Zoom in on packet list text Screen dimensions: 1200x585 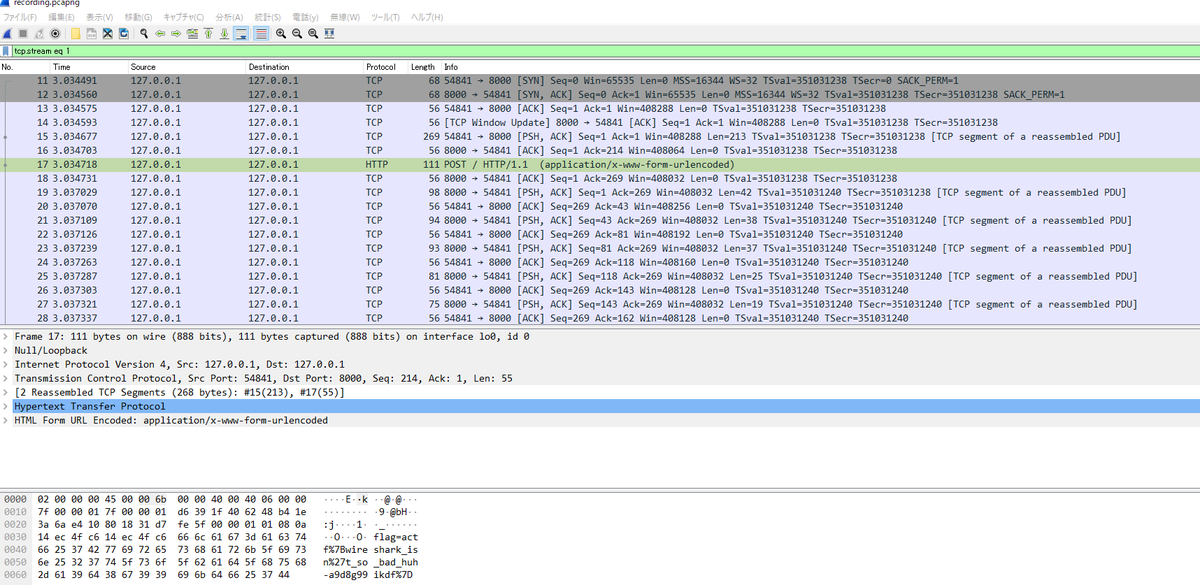pos(281,34)
